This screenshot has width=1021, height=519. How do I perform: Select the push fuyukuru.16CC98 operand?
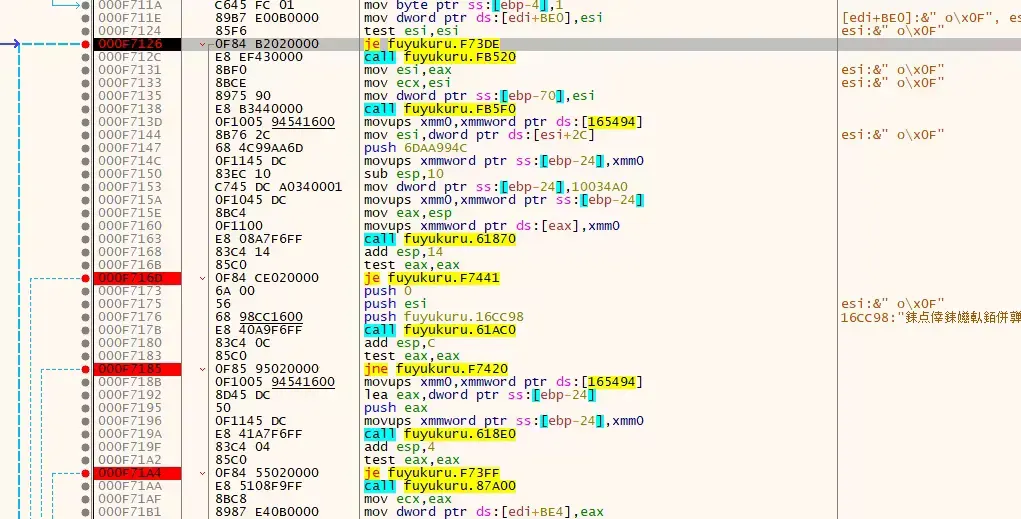[464, 317]
